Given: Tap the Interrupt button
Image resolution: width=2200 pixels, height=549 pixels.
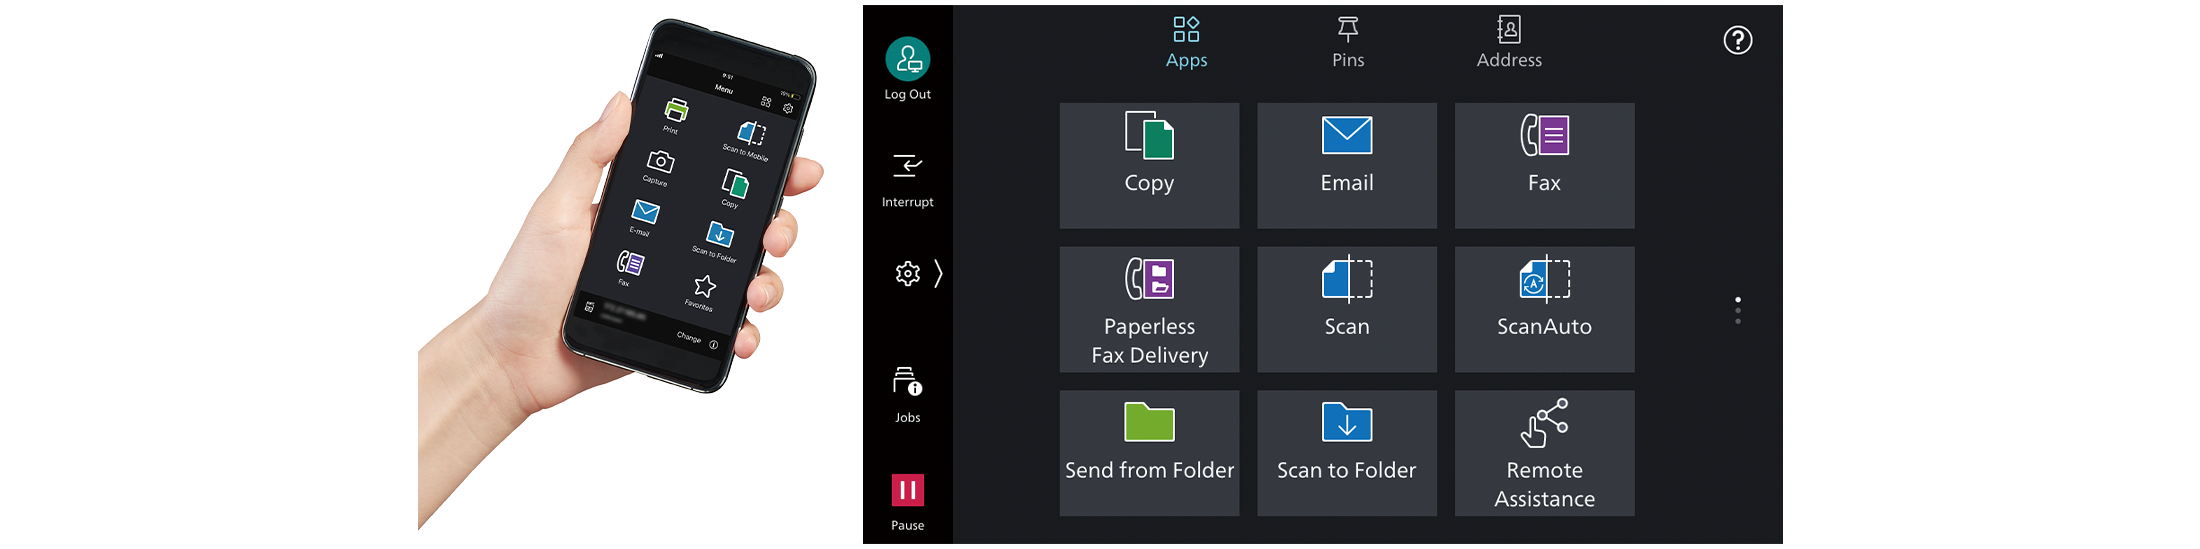Looking at the screenshot, I should pyautogui.click(x=907, y=179).
